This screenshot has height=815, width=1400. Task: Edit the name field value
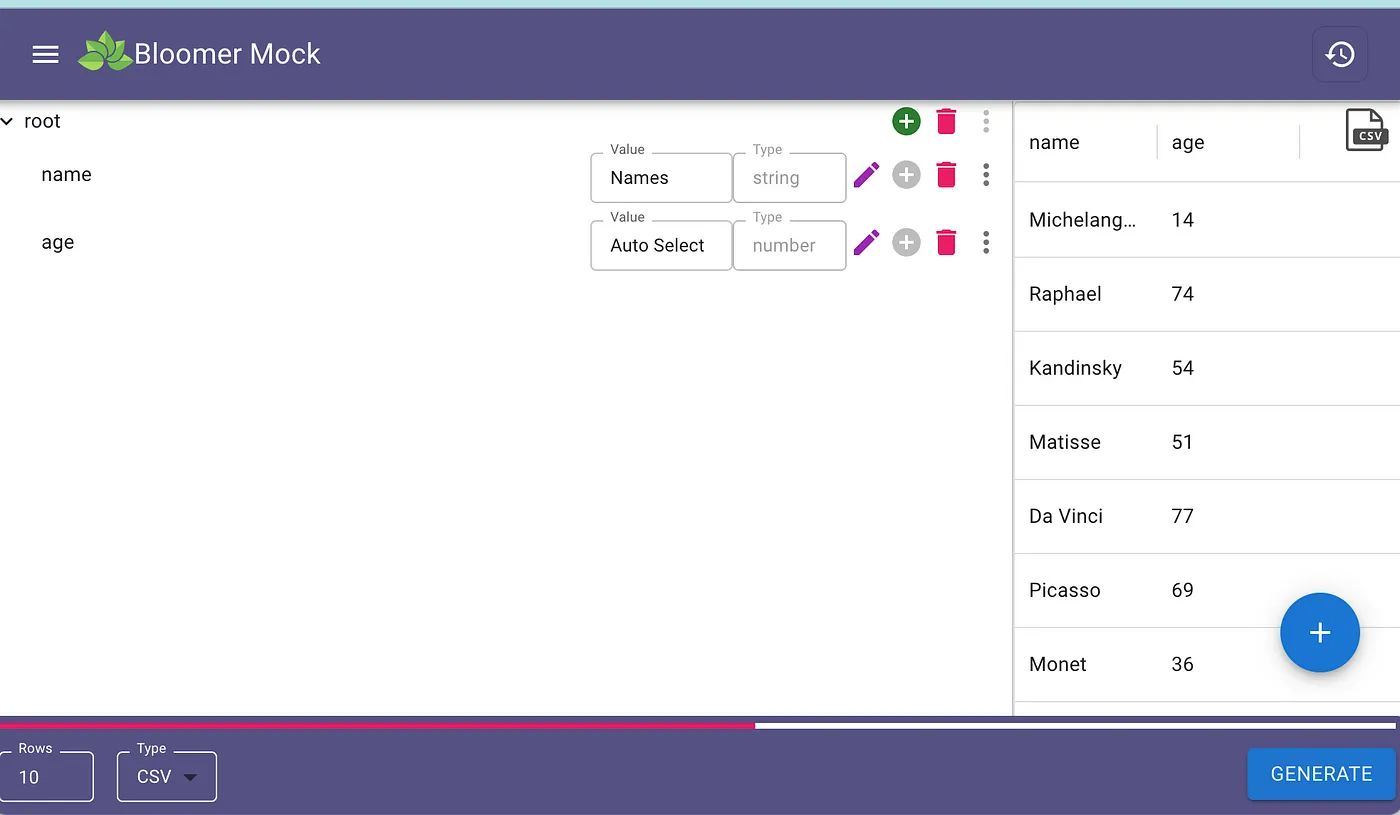click(866, 175)
